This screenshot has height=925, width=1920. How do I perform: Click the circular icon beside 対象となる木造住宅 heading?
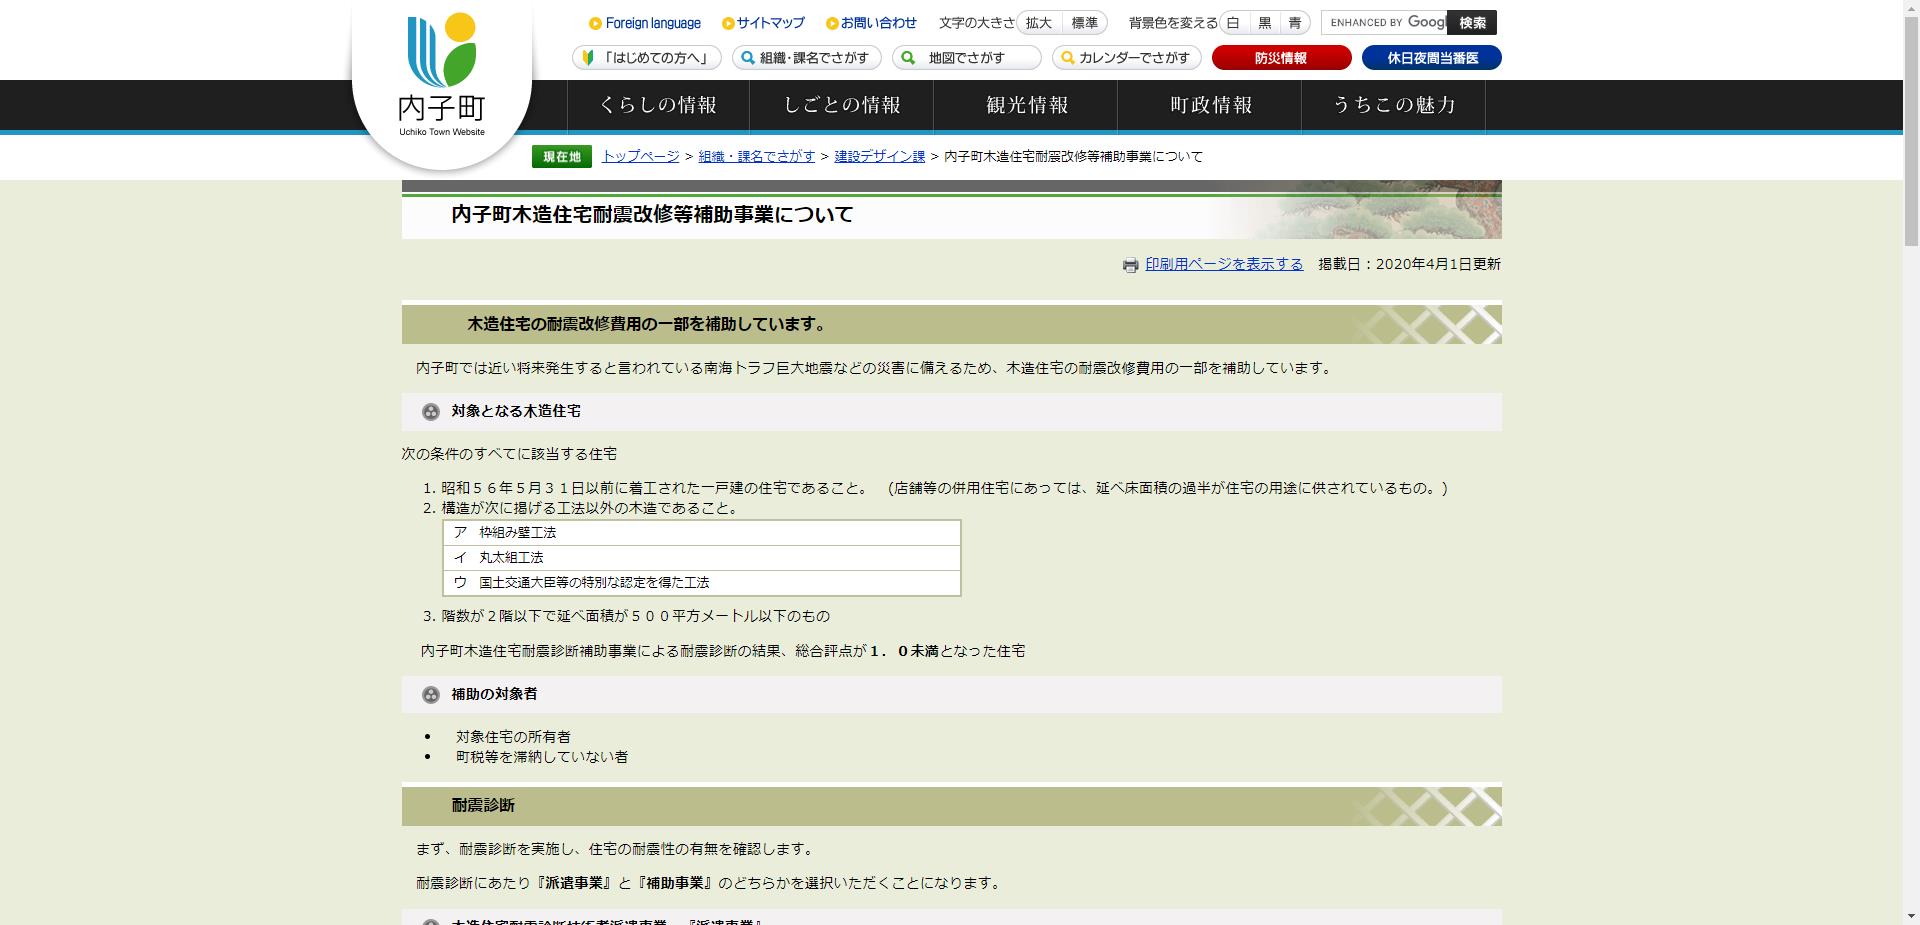click(431, 411)
